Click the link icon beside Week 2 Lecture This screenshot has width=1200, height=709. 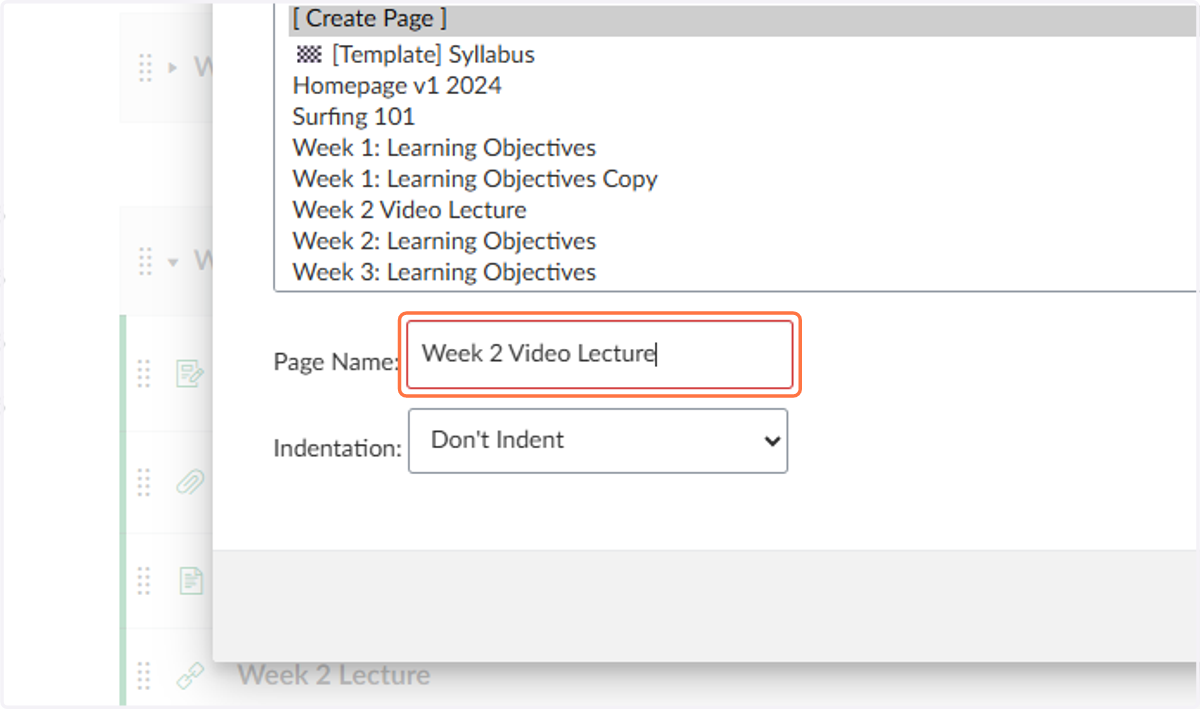(x=190, y=676)
